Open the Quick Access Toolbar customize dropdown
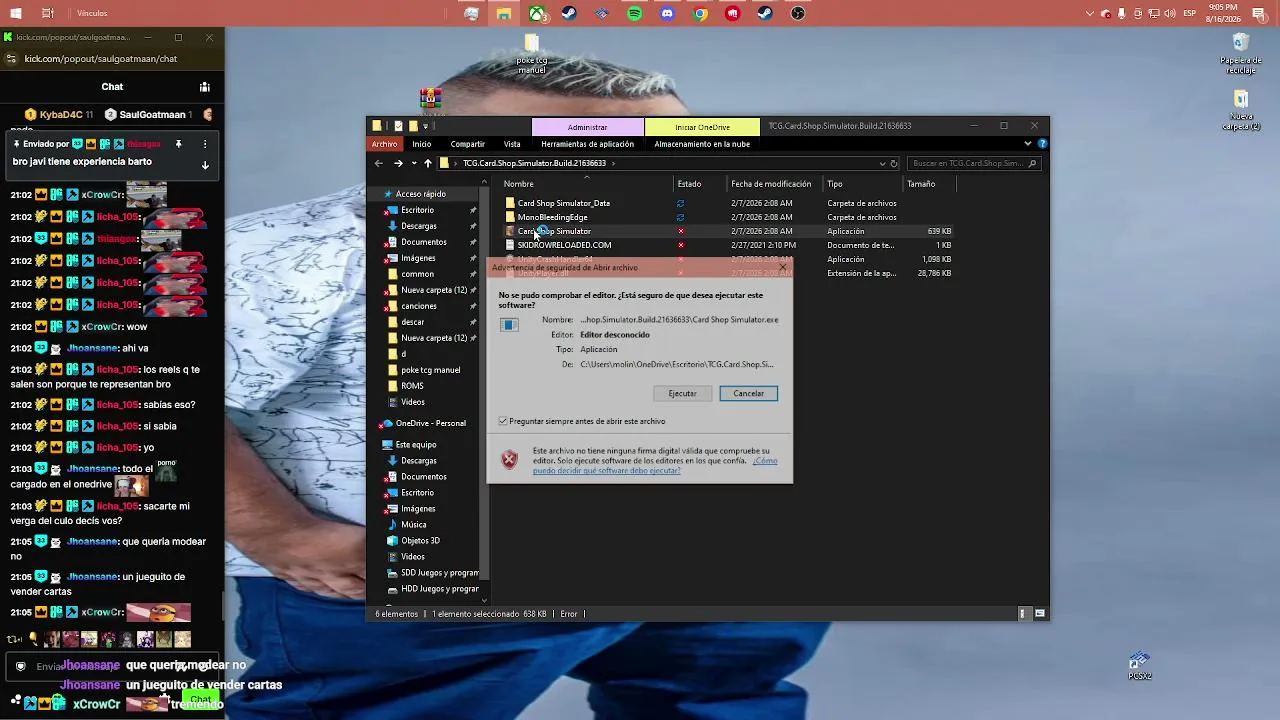 coord(425,126)
